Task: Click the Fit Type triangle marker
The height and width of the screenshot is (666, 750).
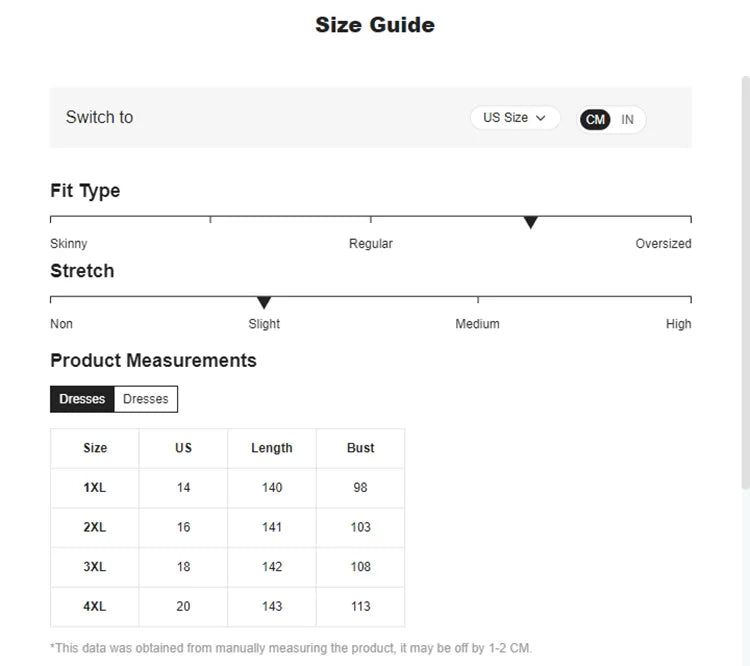Action: [x=531, y=222]
